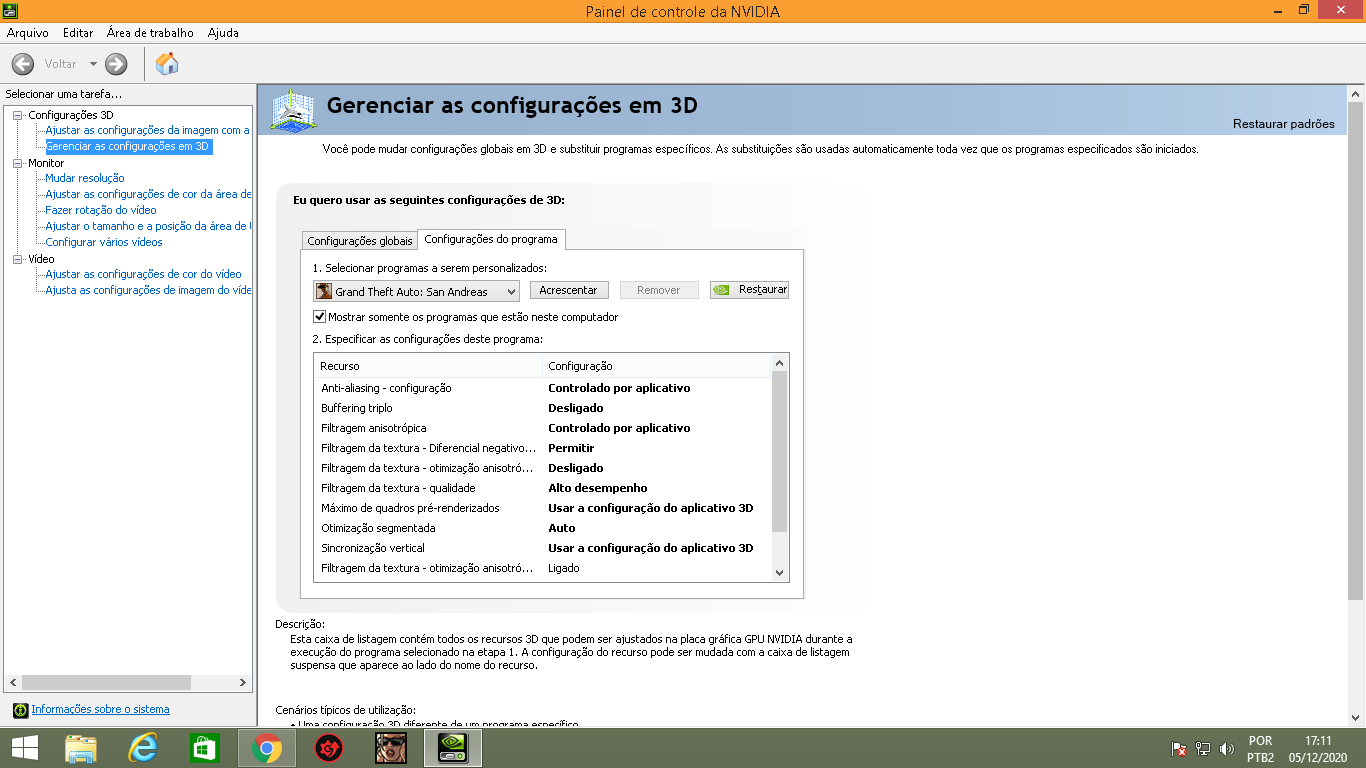Click the Forward arrow icon
Image resolution: width=1366 pixels, height=768 pixels.
116,64
